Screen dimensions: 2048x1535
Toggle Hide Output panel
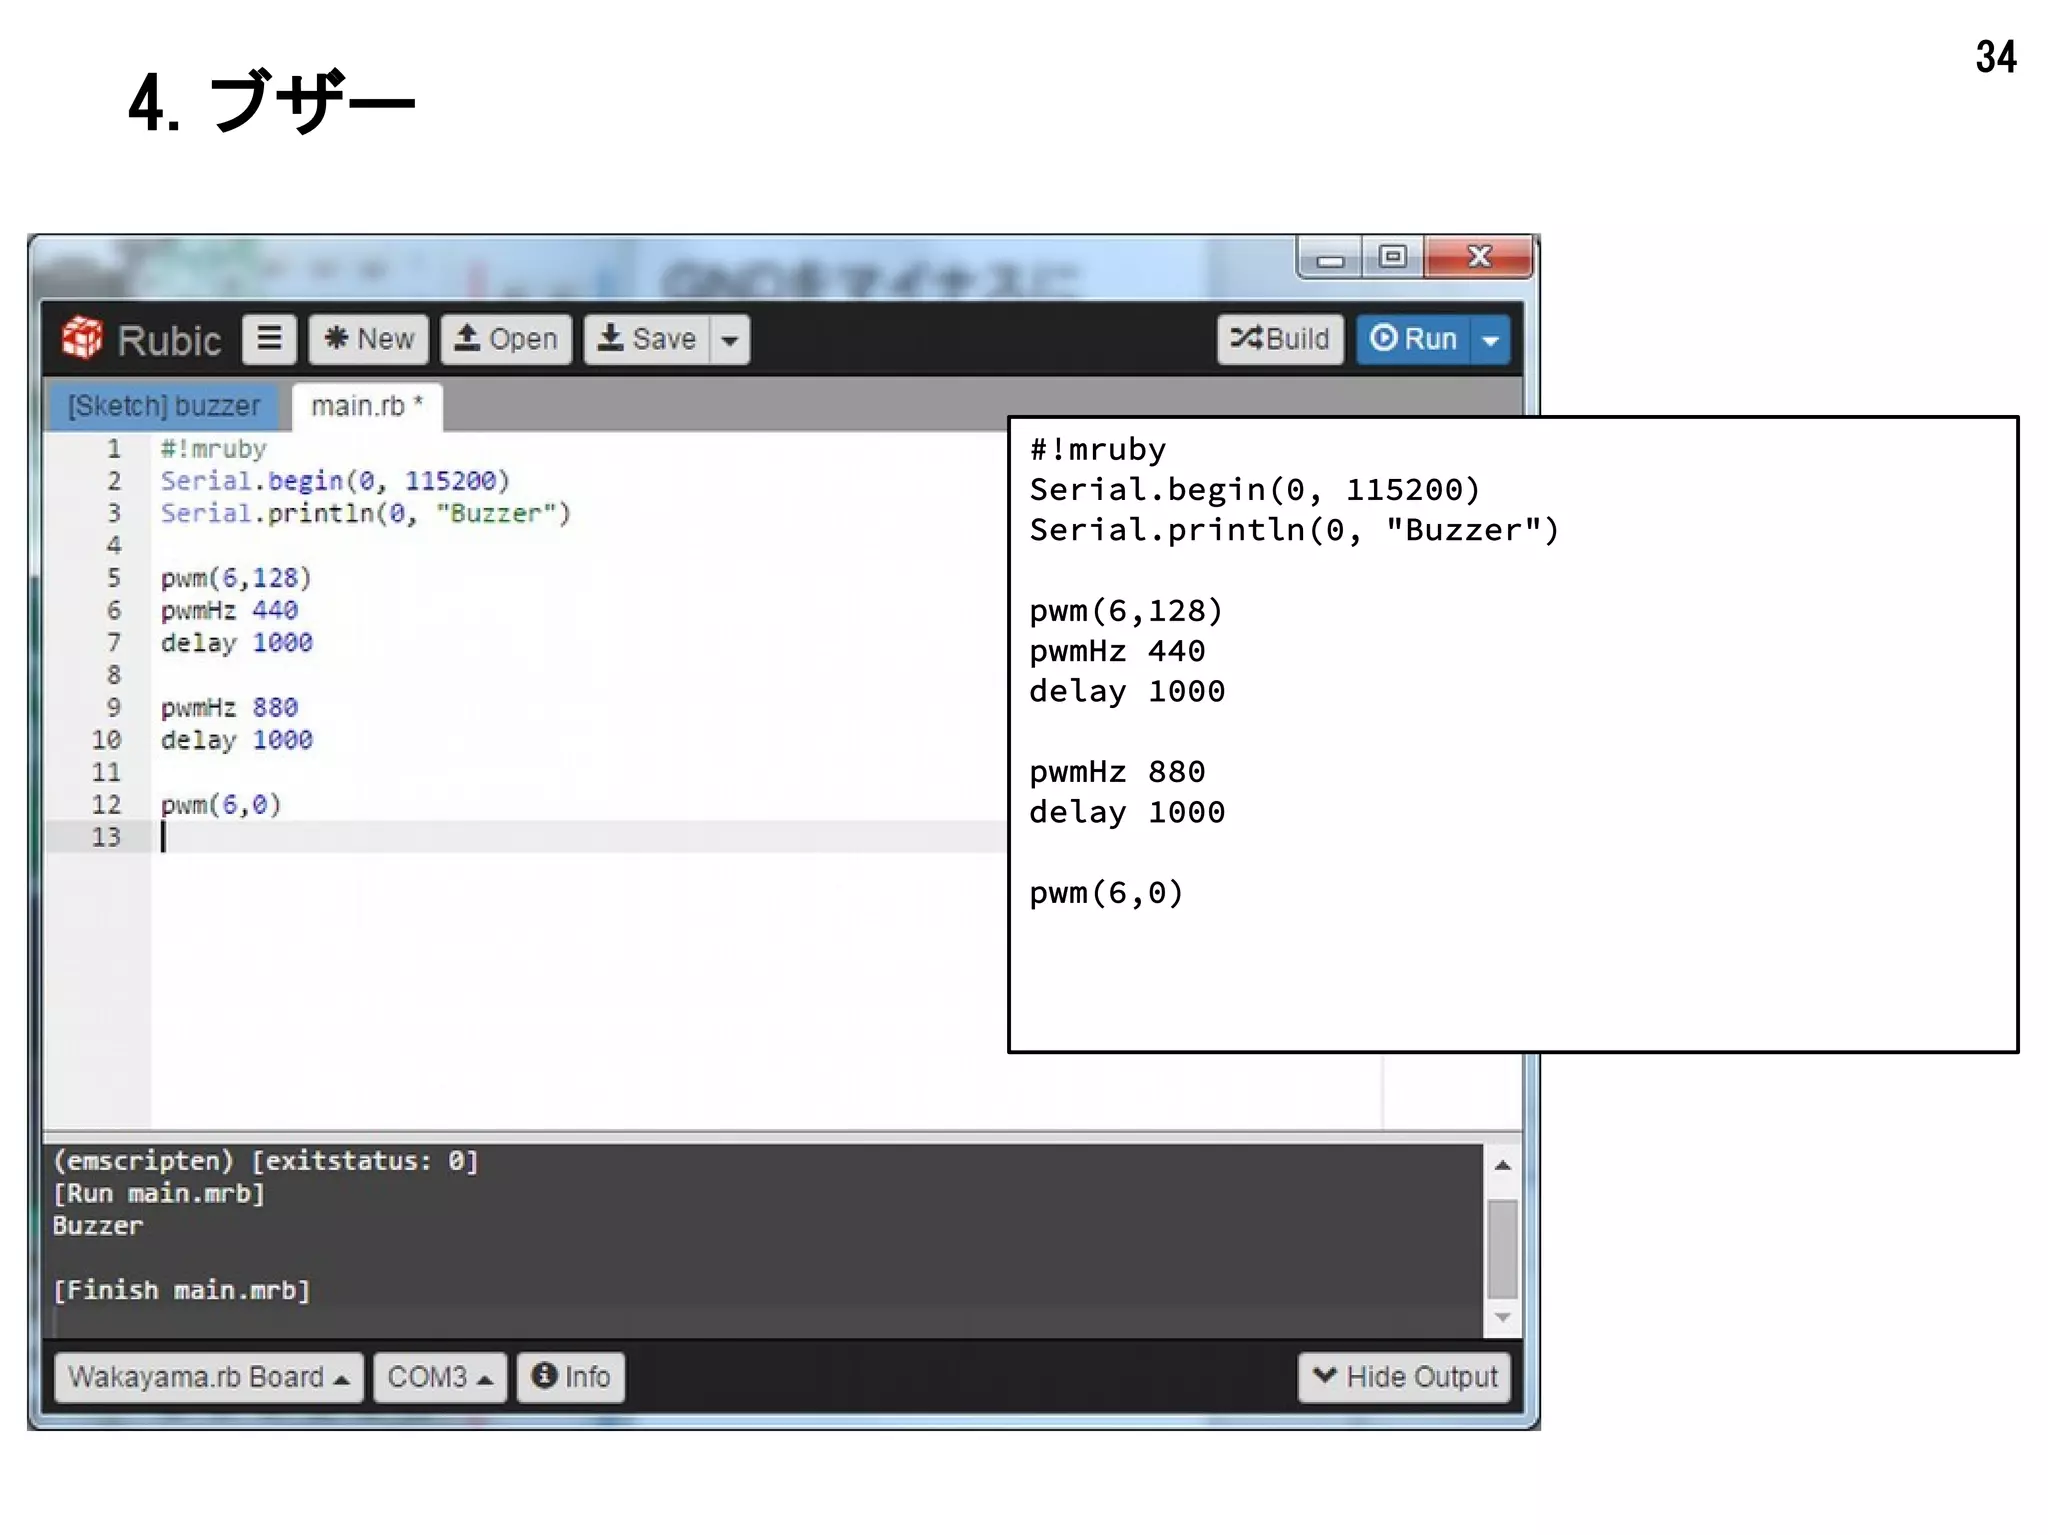click(1404, 1377)
